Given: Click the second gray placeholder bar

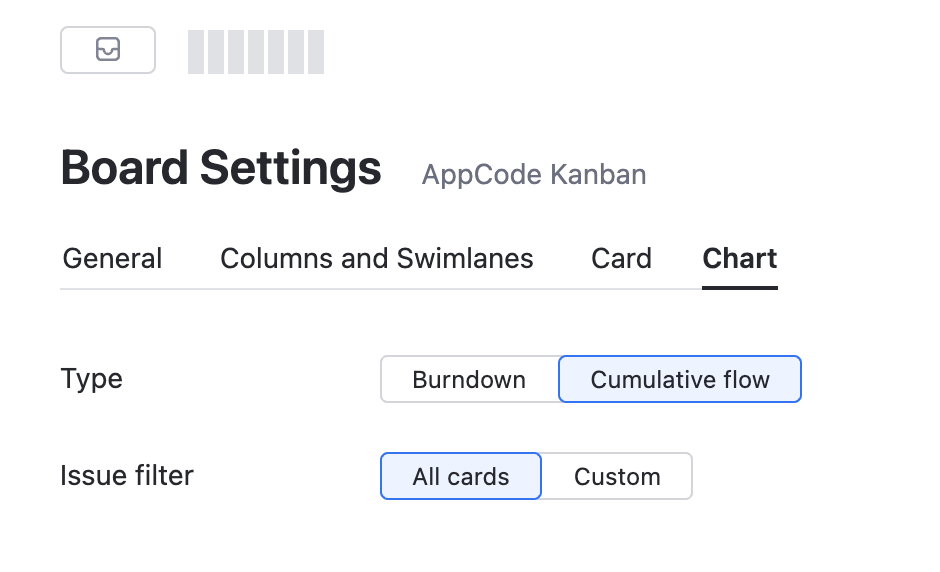Looking at the screenshot, I should coord(216,52).
